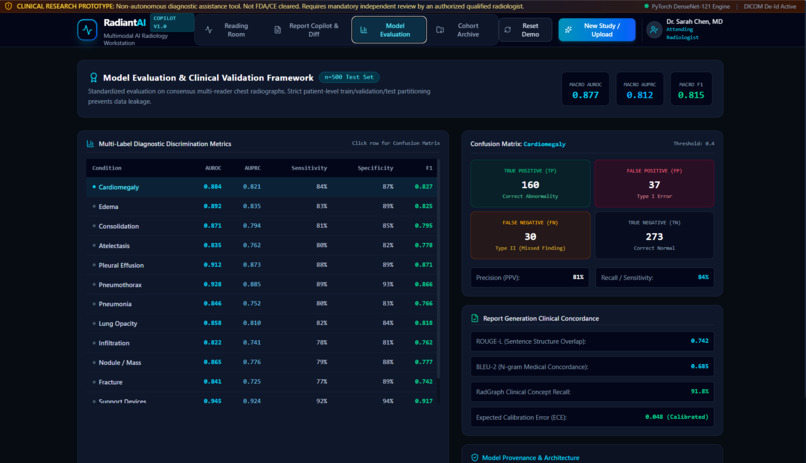Click the document icon beside Report Generation heading
The width and height of the screenshot is (806, 463).
pos(474,319)
